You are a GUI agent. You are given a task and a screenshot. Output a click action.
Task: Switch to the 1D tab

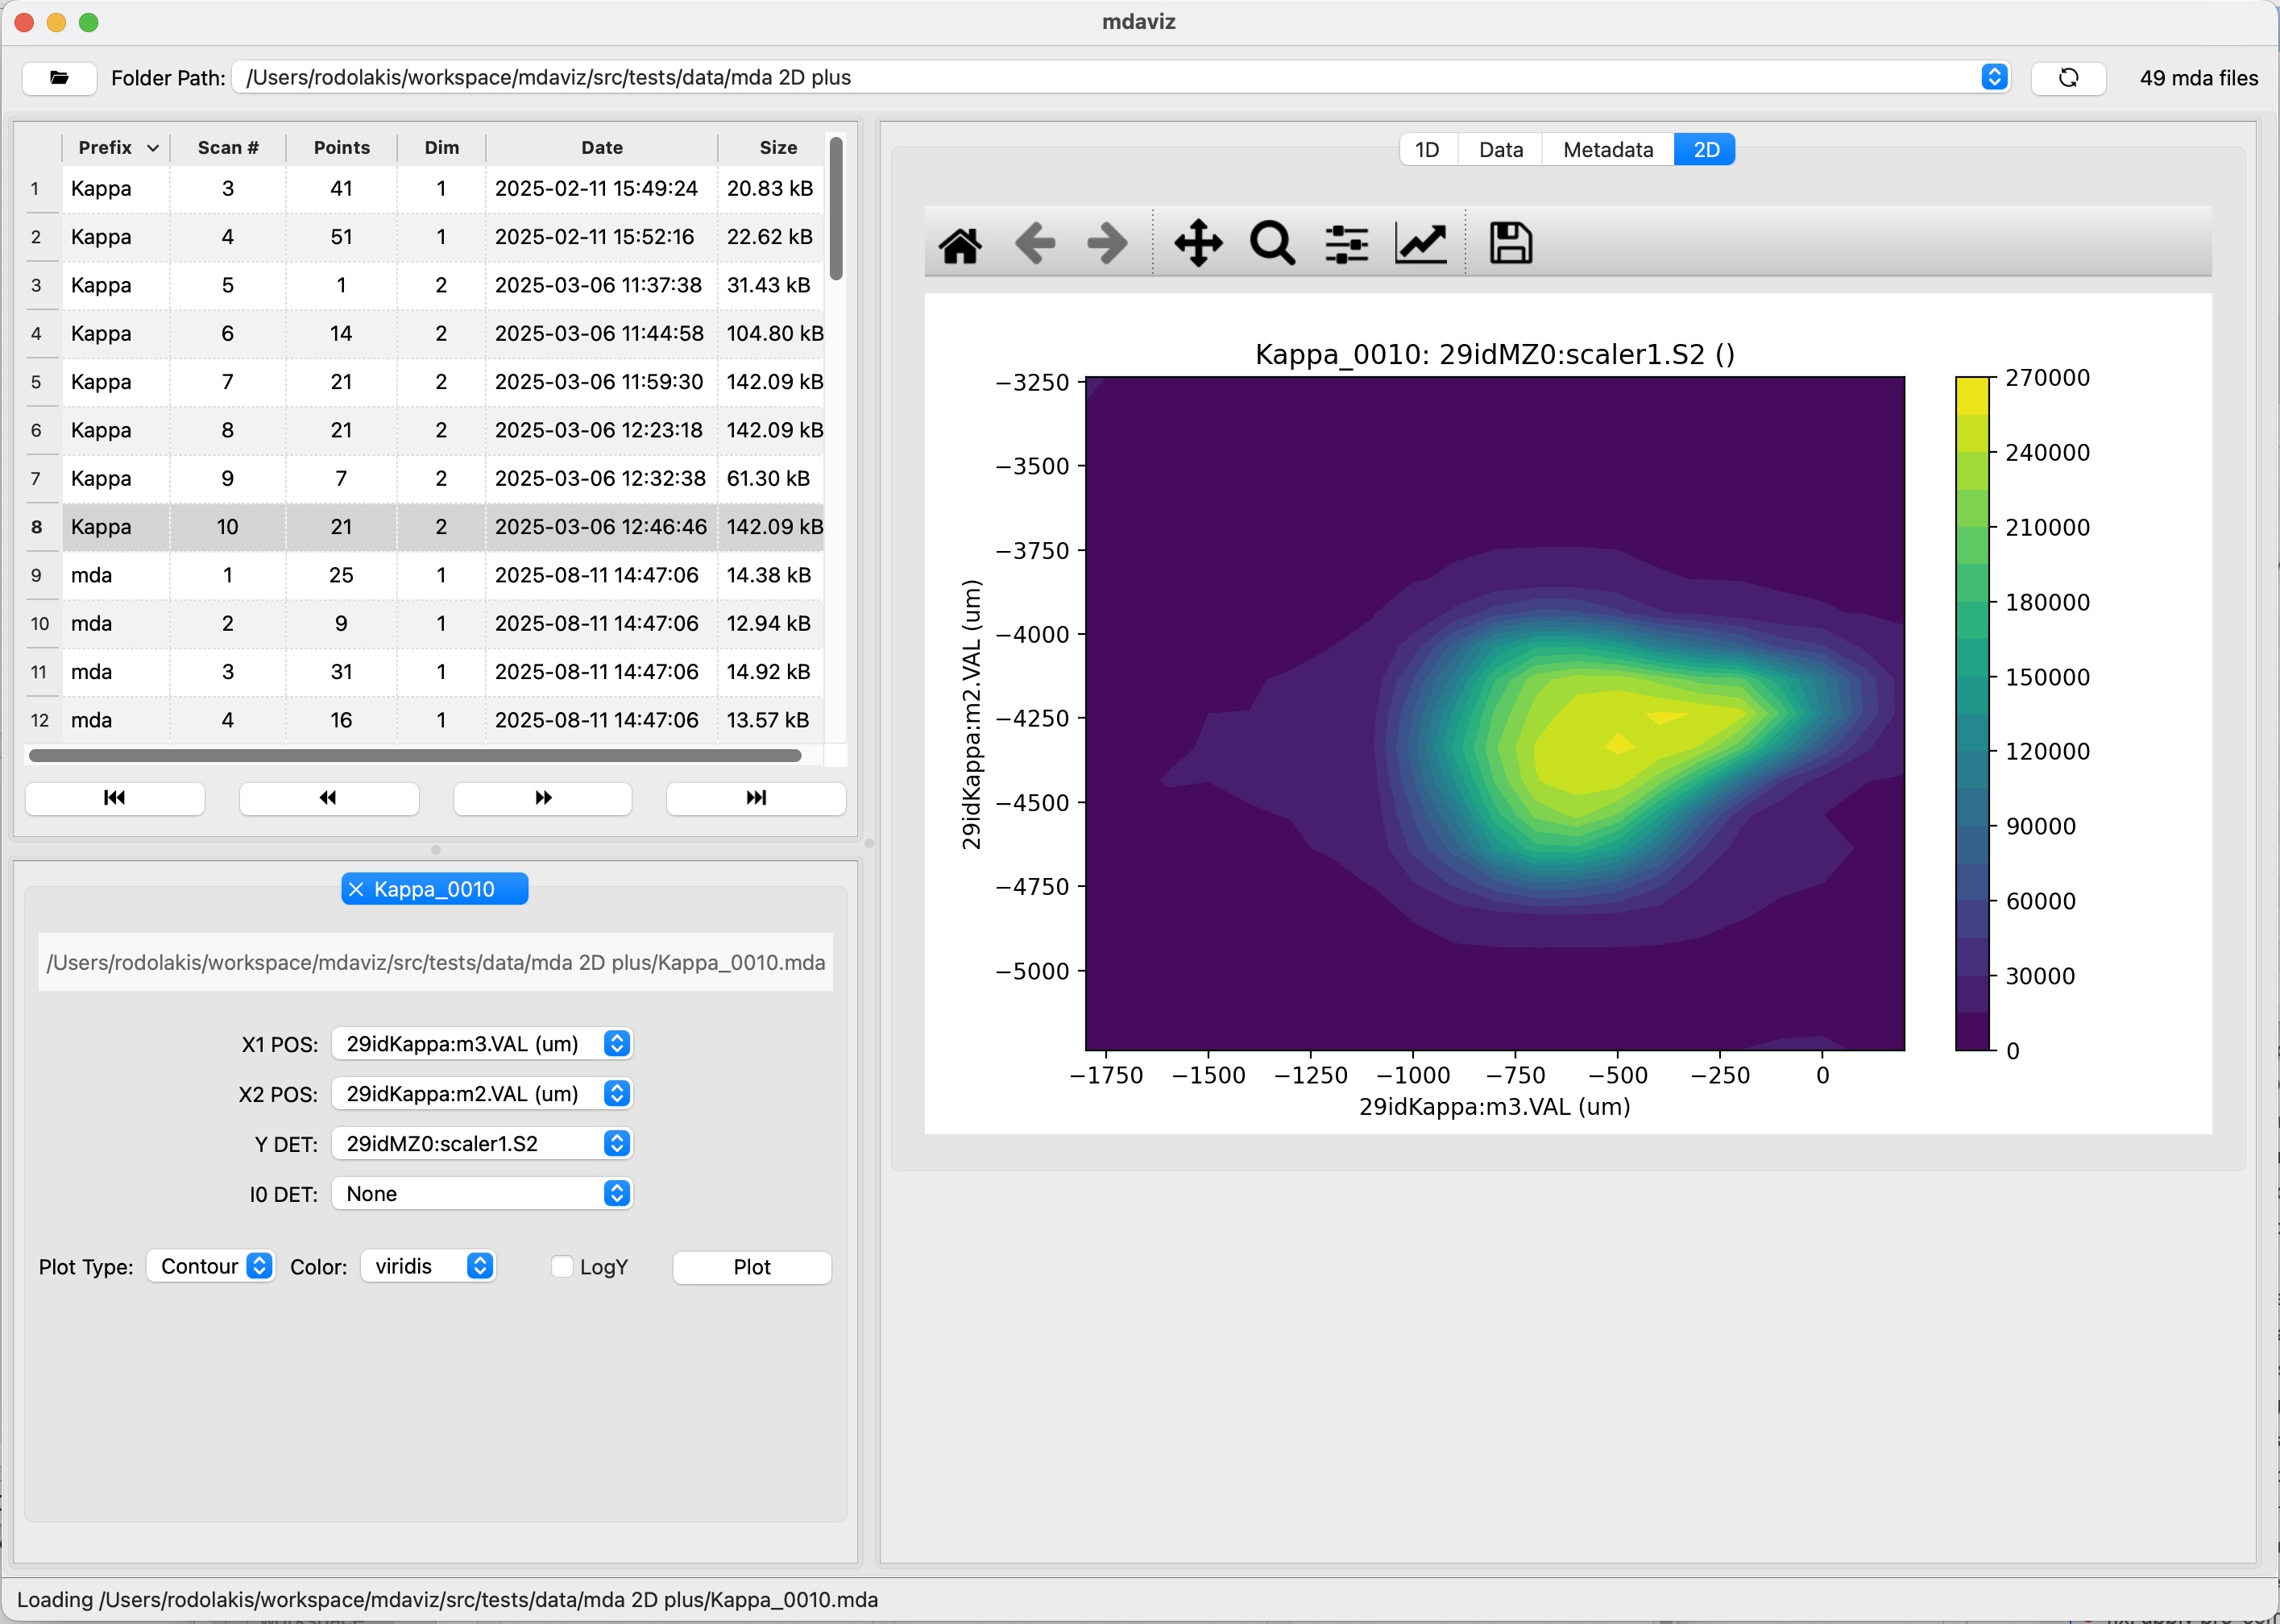[x=1427, y=149]
